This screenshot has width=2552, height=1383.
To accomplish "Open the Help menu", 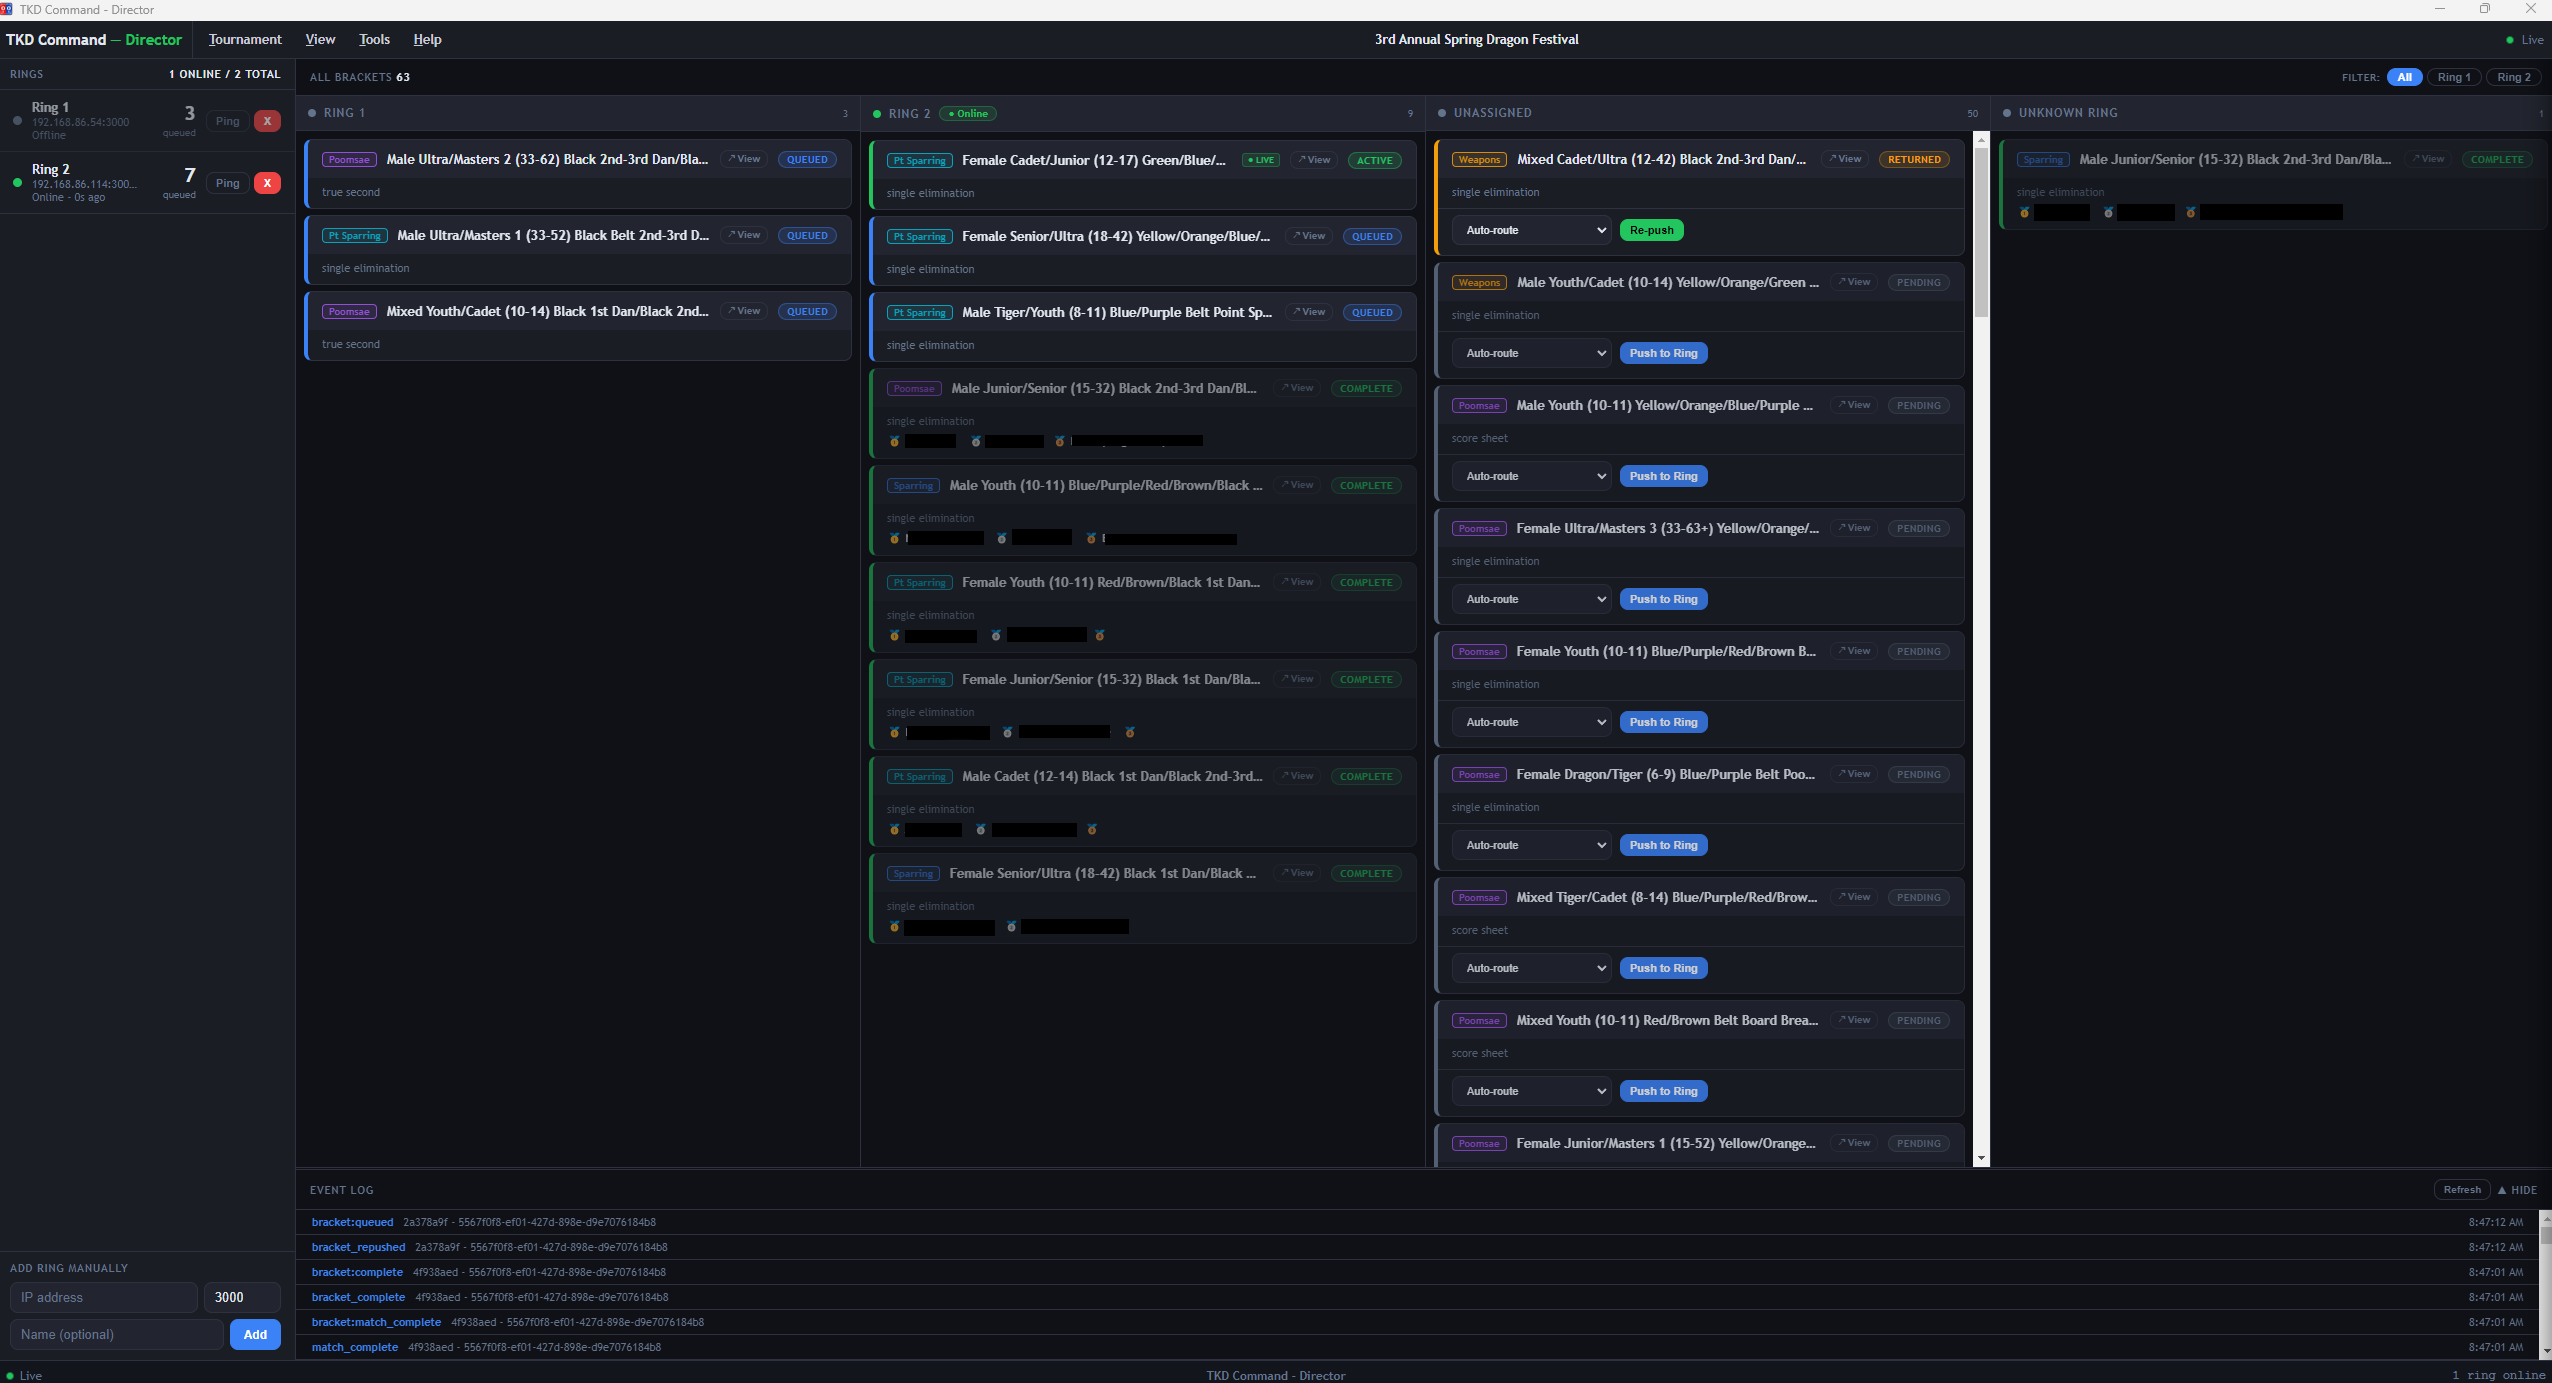I will click(427, 39).
